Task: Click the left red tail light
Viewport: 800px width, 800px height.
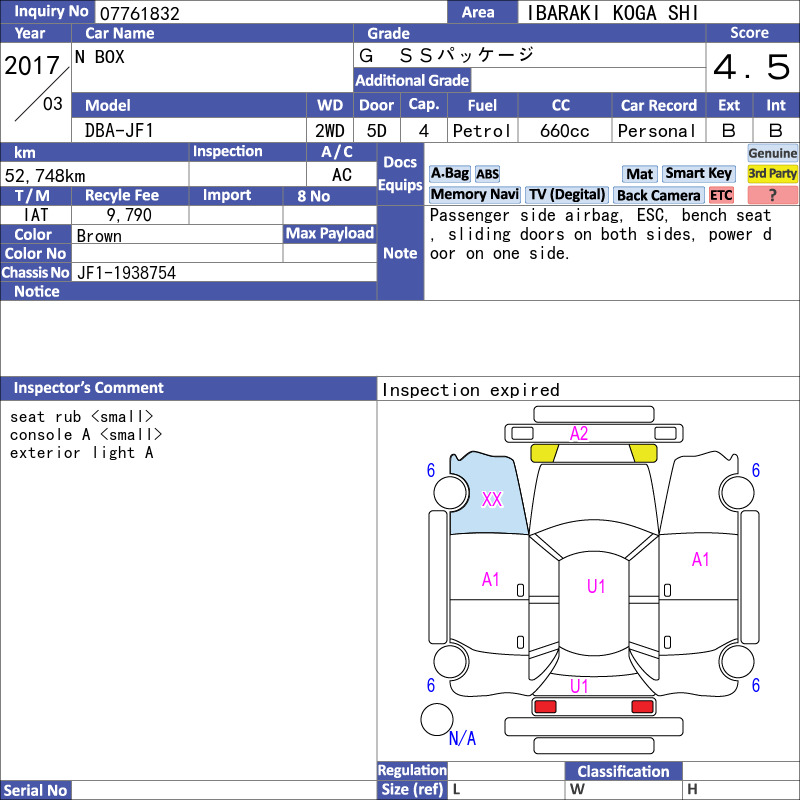Action: 544,707
